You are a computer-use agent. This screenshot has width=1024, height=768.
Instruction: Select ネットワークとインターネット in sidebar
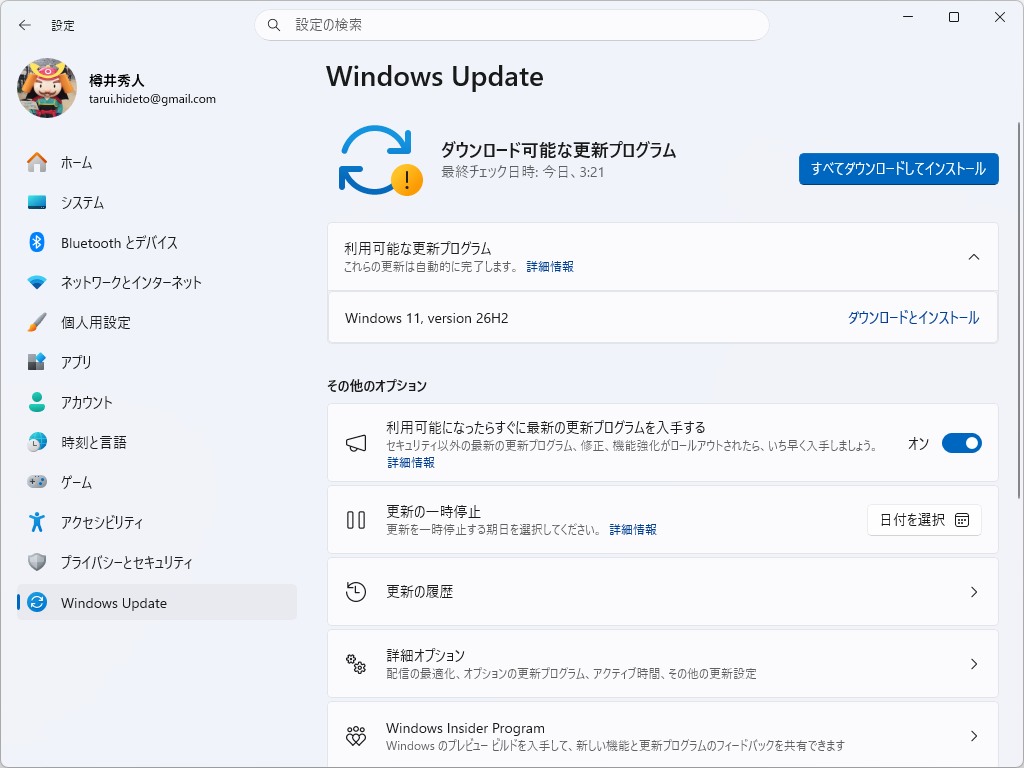click(x=157, y=282)
